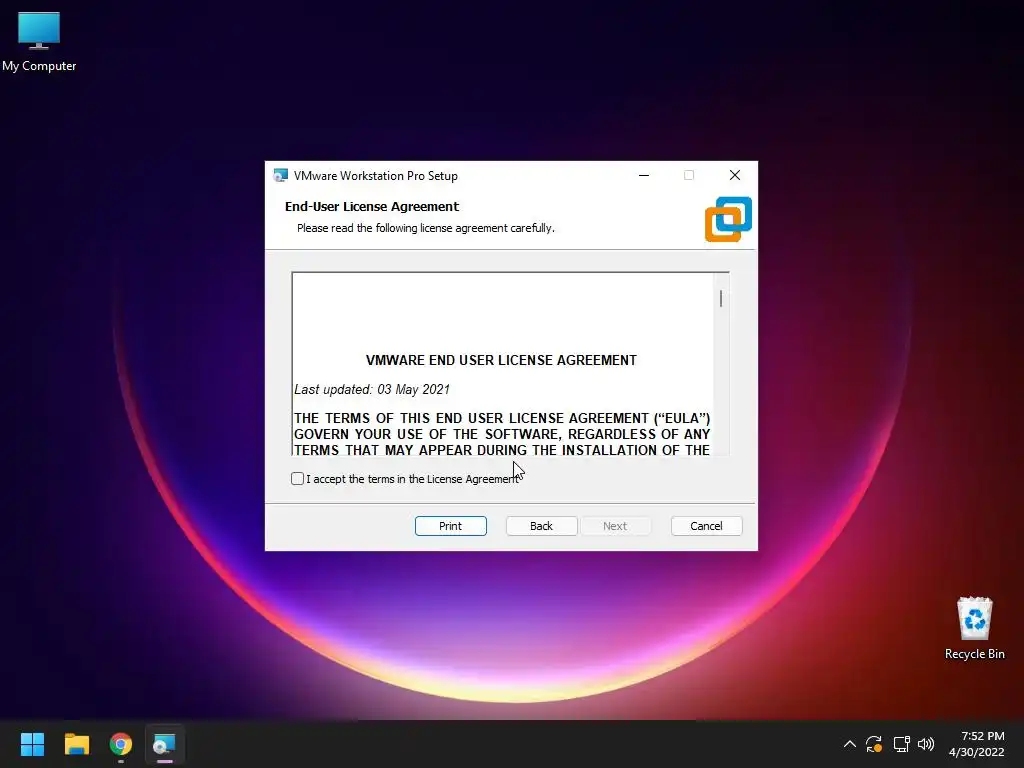The image size is (1024, 768).
Task: Click the license text scrollbar thumb
Action: tap(721, 298)
